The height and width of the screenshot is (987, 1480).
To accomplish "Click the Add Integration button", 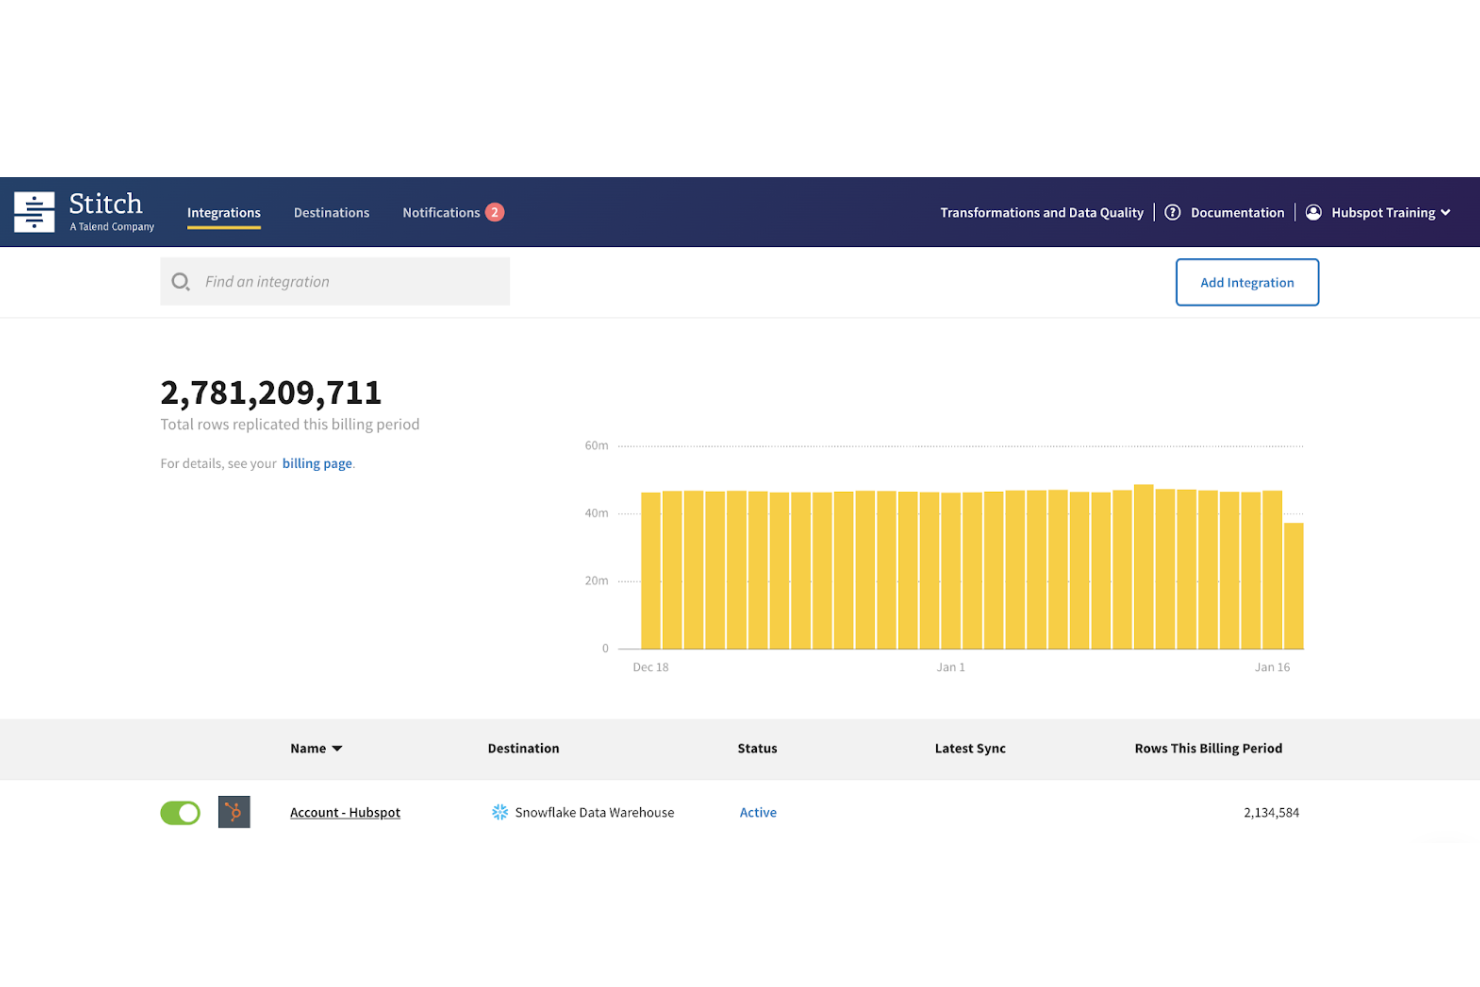I will point(1247,282).
